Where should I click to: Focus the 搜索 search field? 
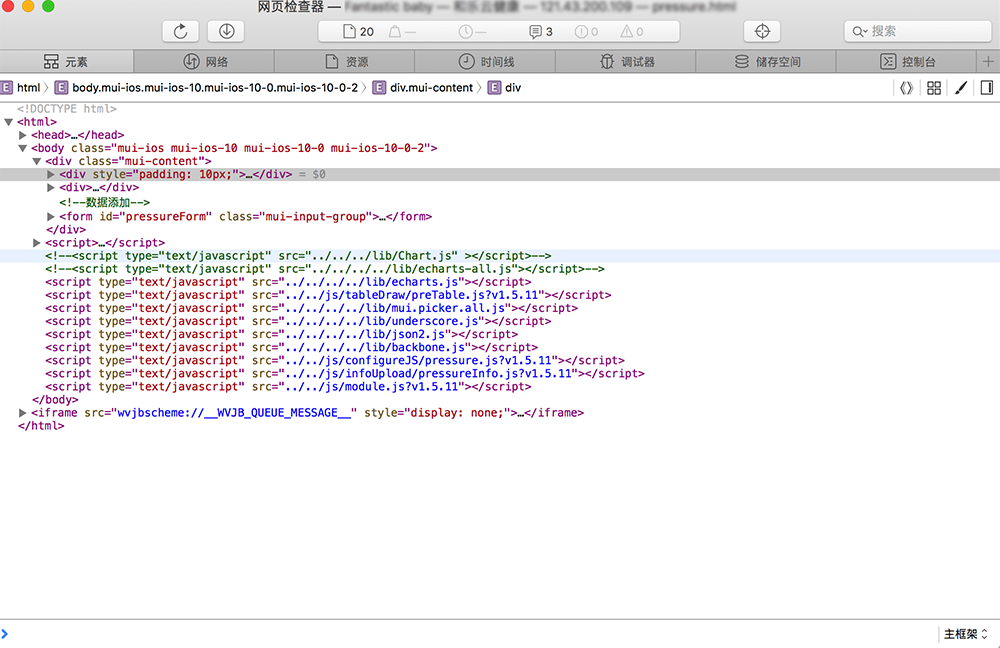point(918,31)
